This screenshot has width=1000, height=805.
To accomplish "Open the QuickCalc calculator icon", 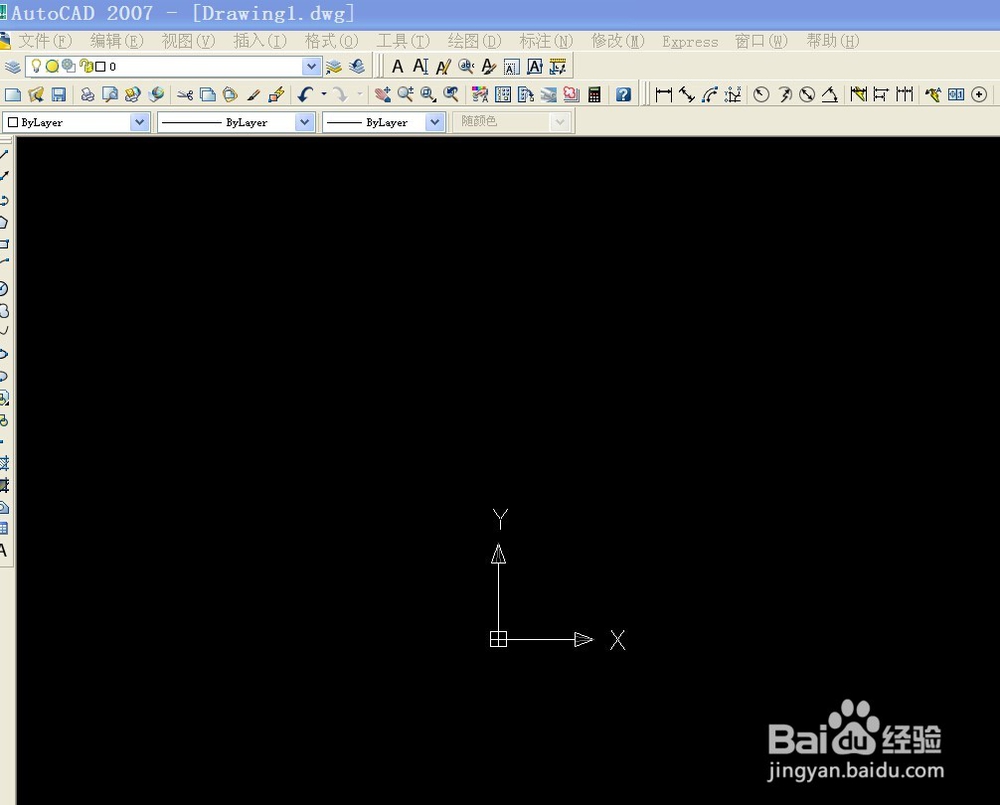I will pyautogui.click(x=594, y=95).
